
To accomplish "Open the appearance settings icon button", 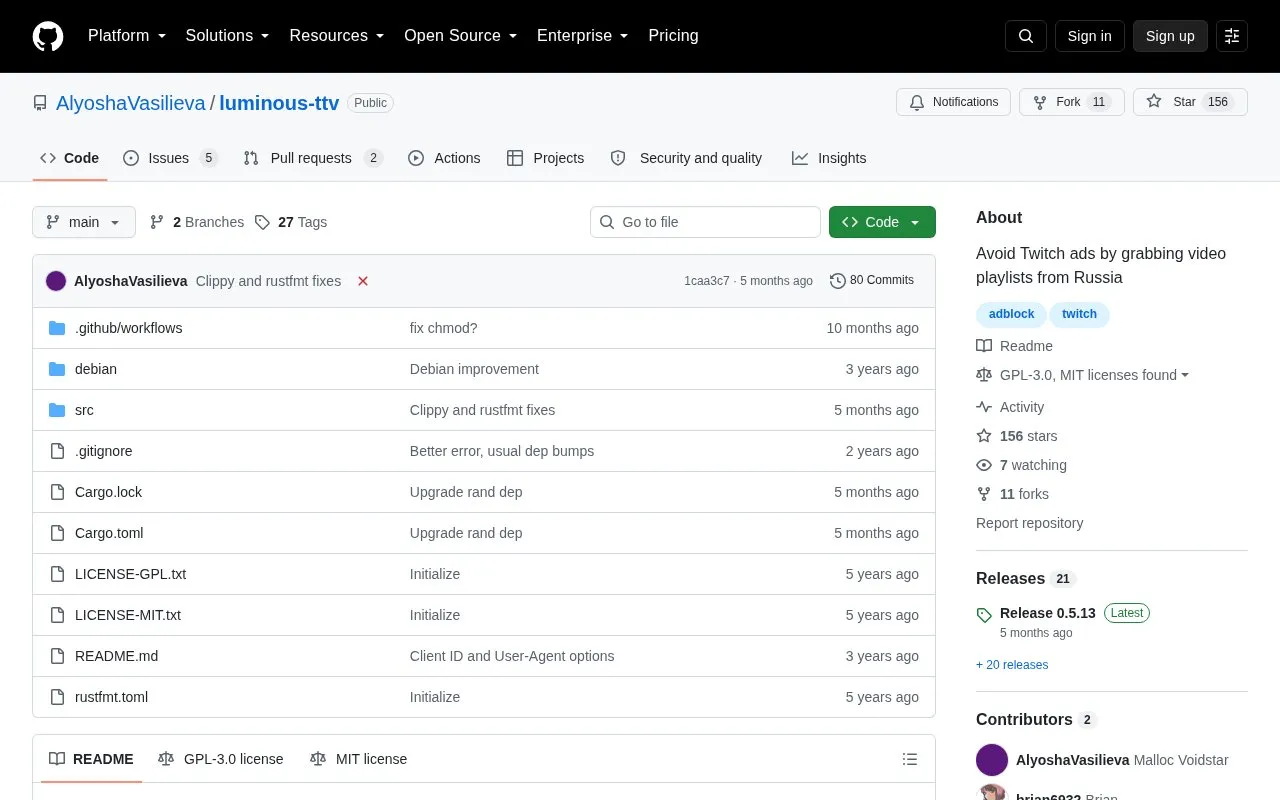I will click(1232, 36).
